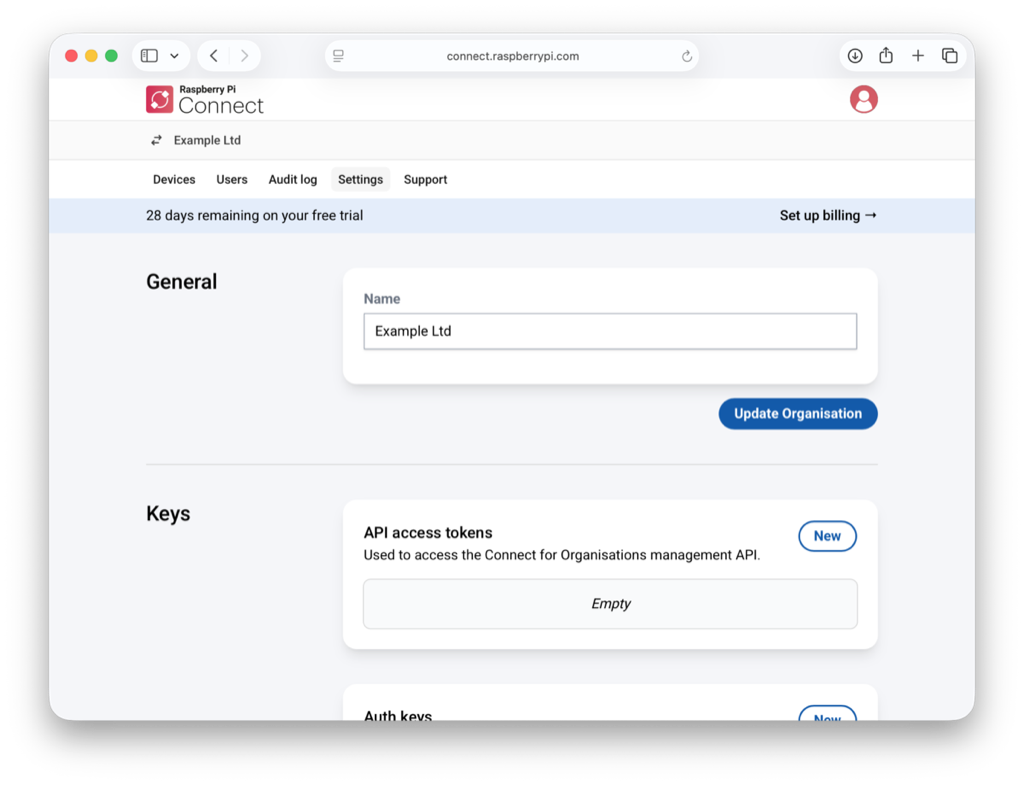Select the Users tab
The width and height of the screenshot is (1024, 785).
coord(231,179)
